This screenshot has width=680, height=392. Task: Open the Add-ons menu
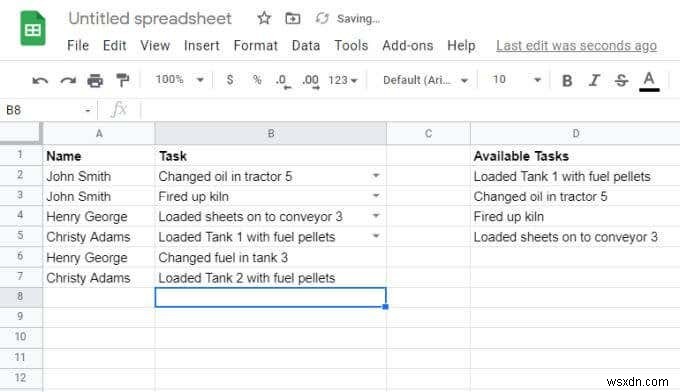pyautogui.click(x=408, y=46)
